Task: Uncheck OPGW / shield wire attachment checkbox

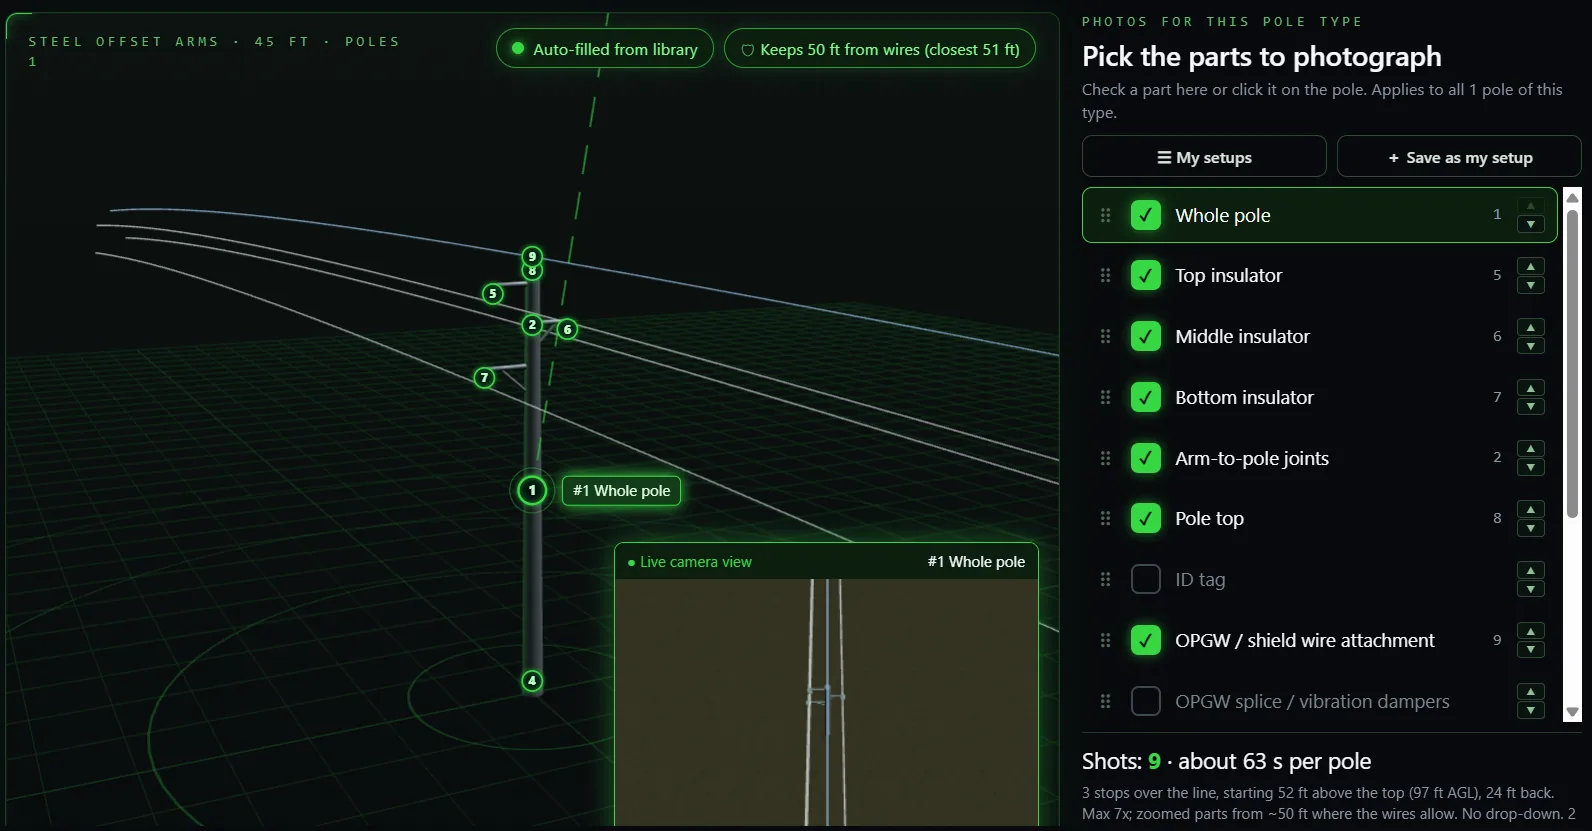Action: (1146, 640)
